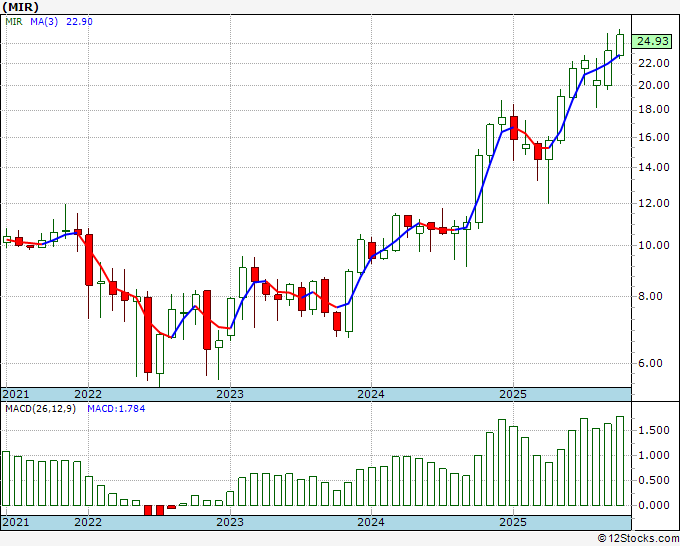The image size is (680, 546).
Task: Click the 16.00 price axis label
Action: [x=654, y=137]
